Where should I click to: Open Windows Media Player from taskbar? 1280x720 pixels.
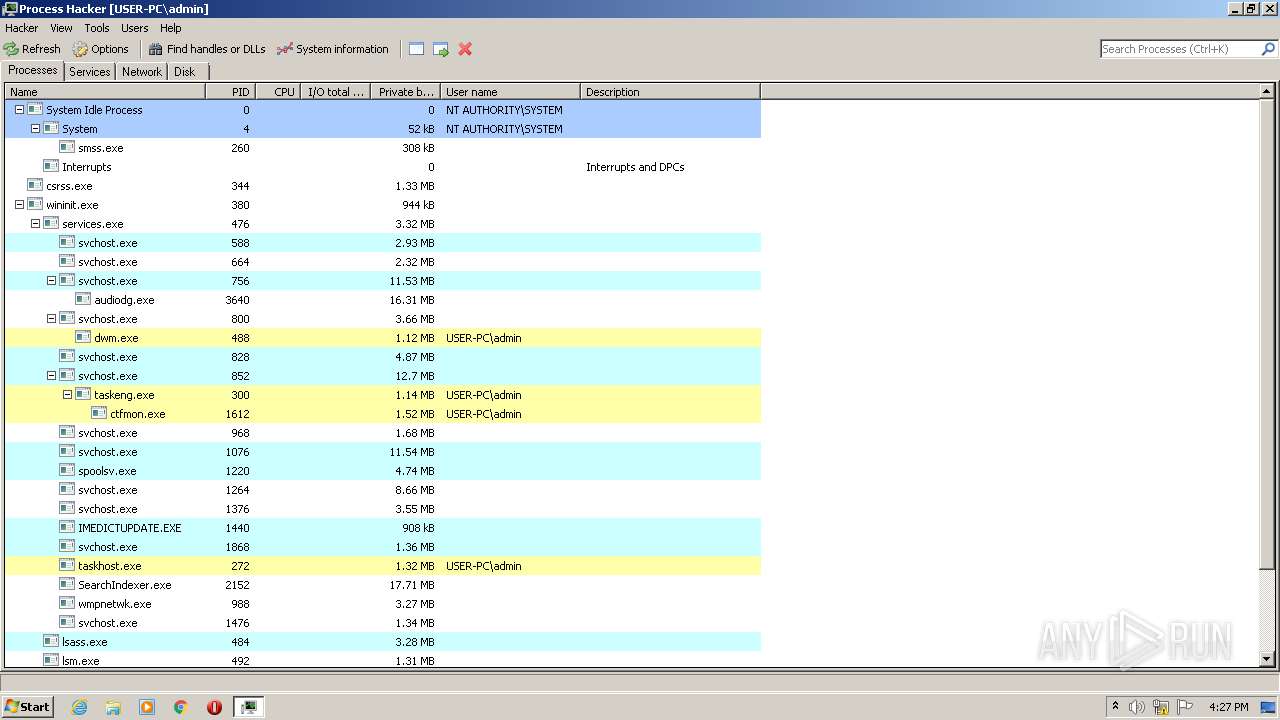(147, 707)
